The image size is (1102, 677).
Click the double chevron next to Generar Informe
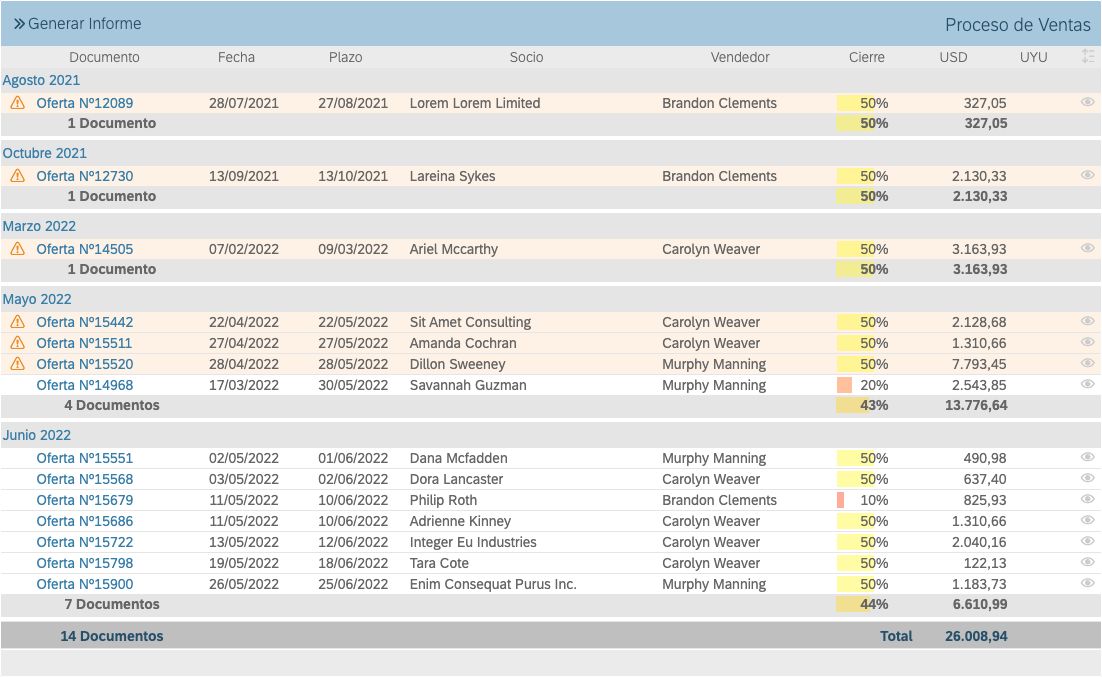pyautogui.click(x=19, y=24)
